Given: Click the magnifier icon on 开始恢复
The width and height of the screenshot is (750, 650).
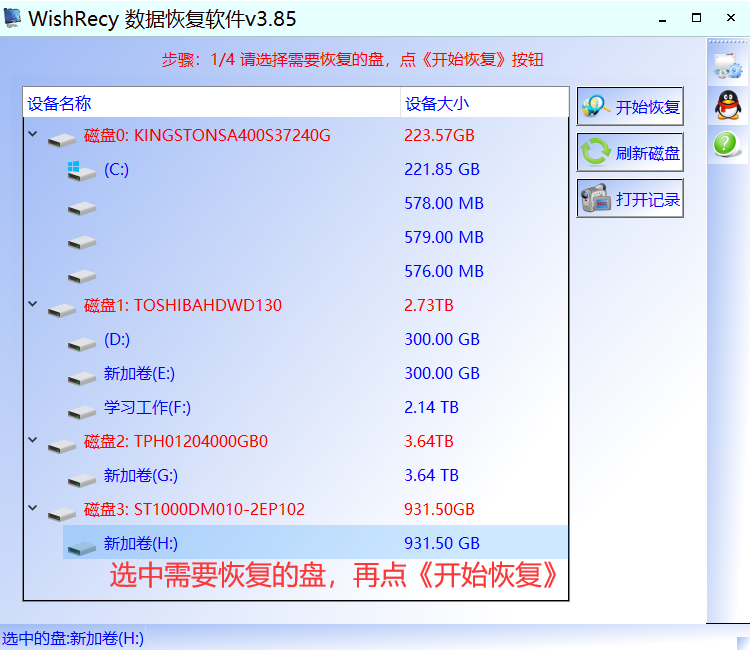Looking at the screenshot, I should (595, 106).
